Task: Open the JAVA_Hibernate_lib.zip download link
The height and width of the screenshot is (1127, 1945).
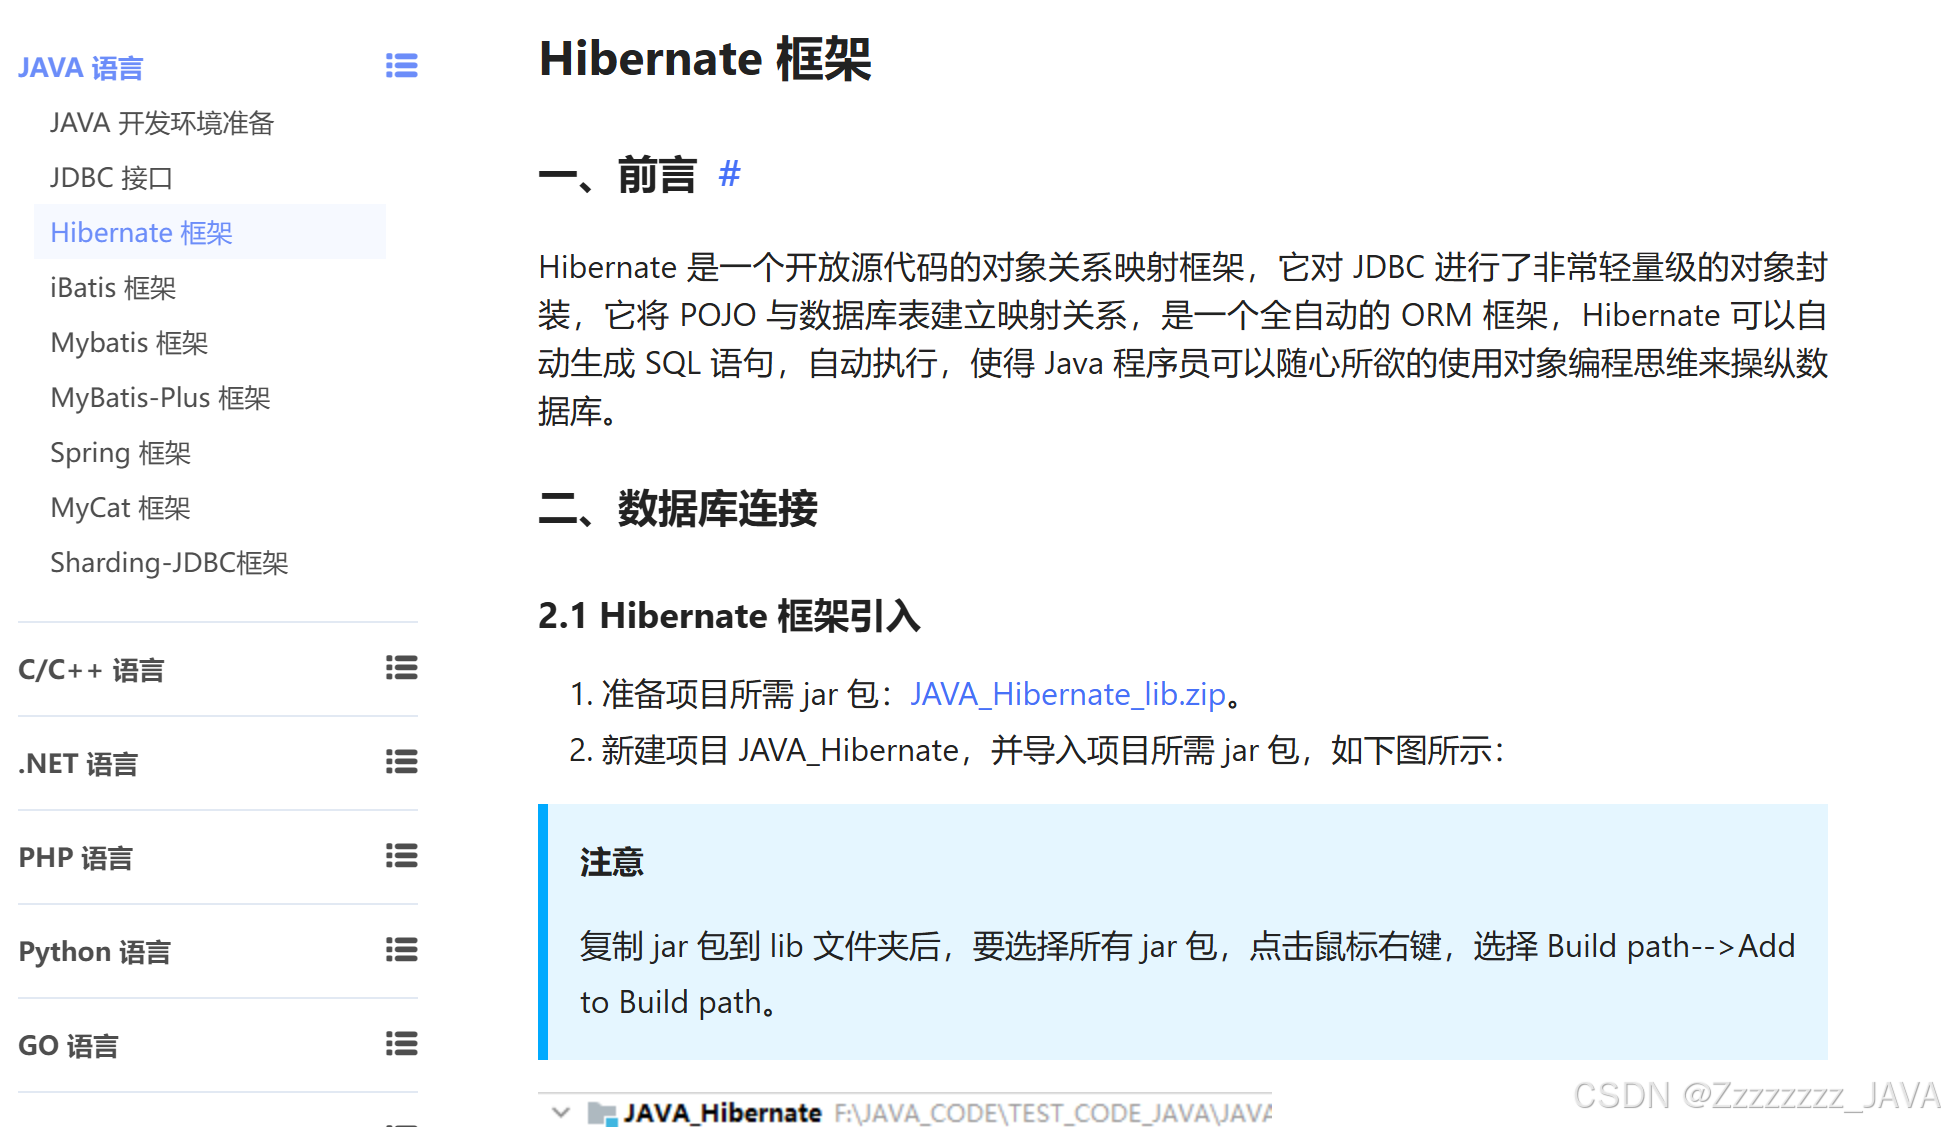Action: click(x=1067, y=694)
